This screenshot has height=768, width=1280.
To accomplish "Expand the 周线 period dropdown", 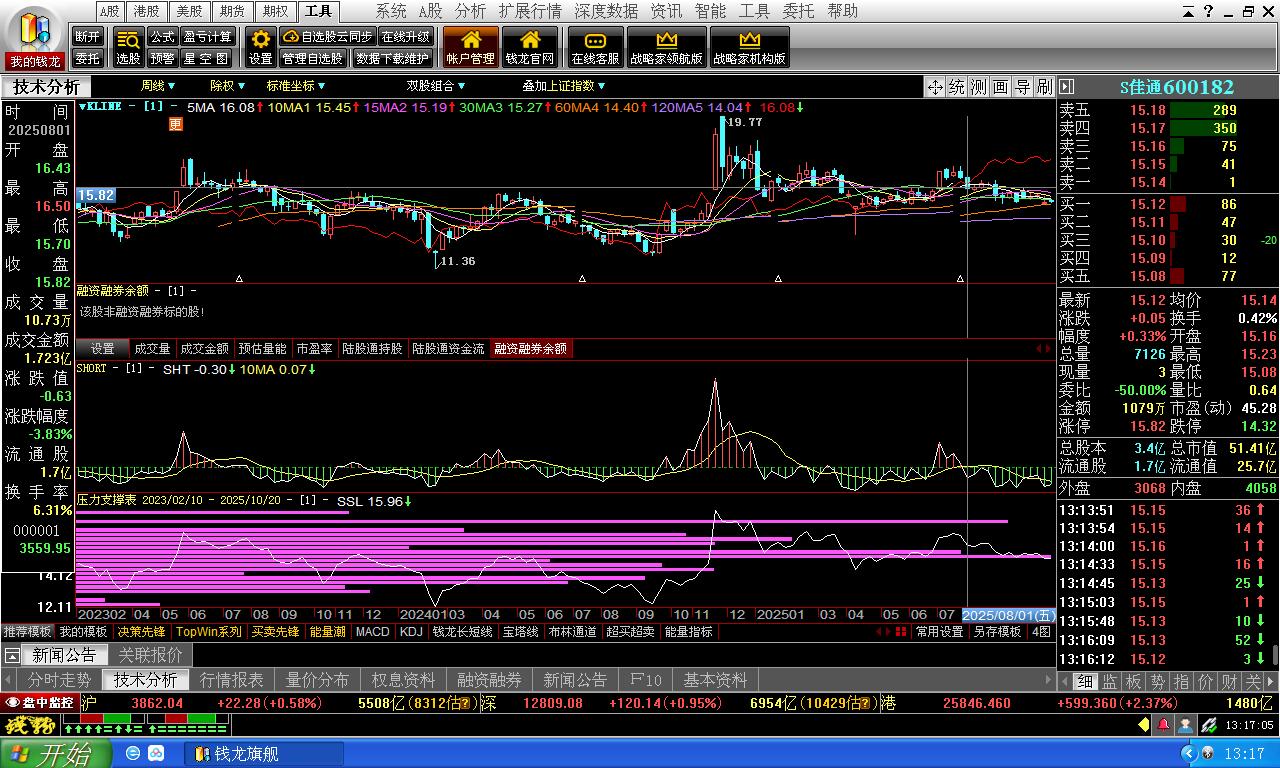I will pos(158,86).
